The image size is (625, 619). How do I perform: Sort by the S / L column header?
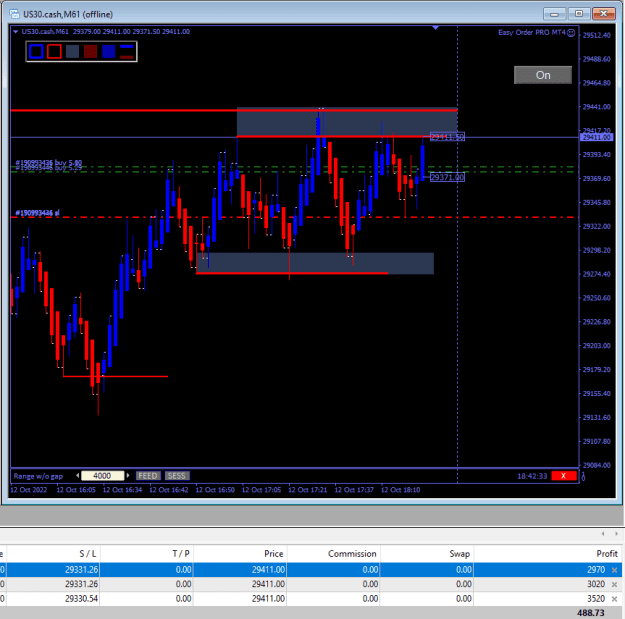pyautogui.click(x=53, y=554)
